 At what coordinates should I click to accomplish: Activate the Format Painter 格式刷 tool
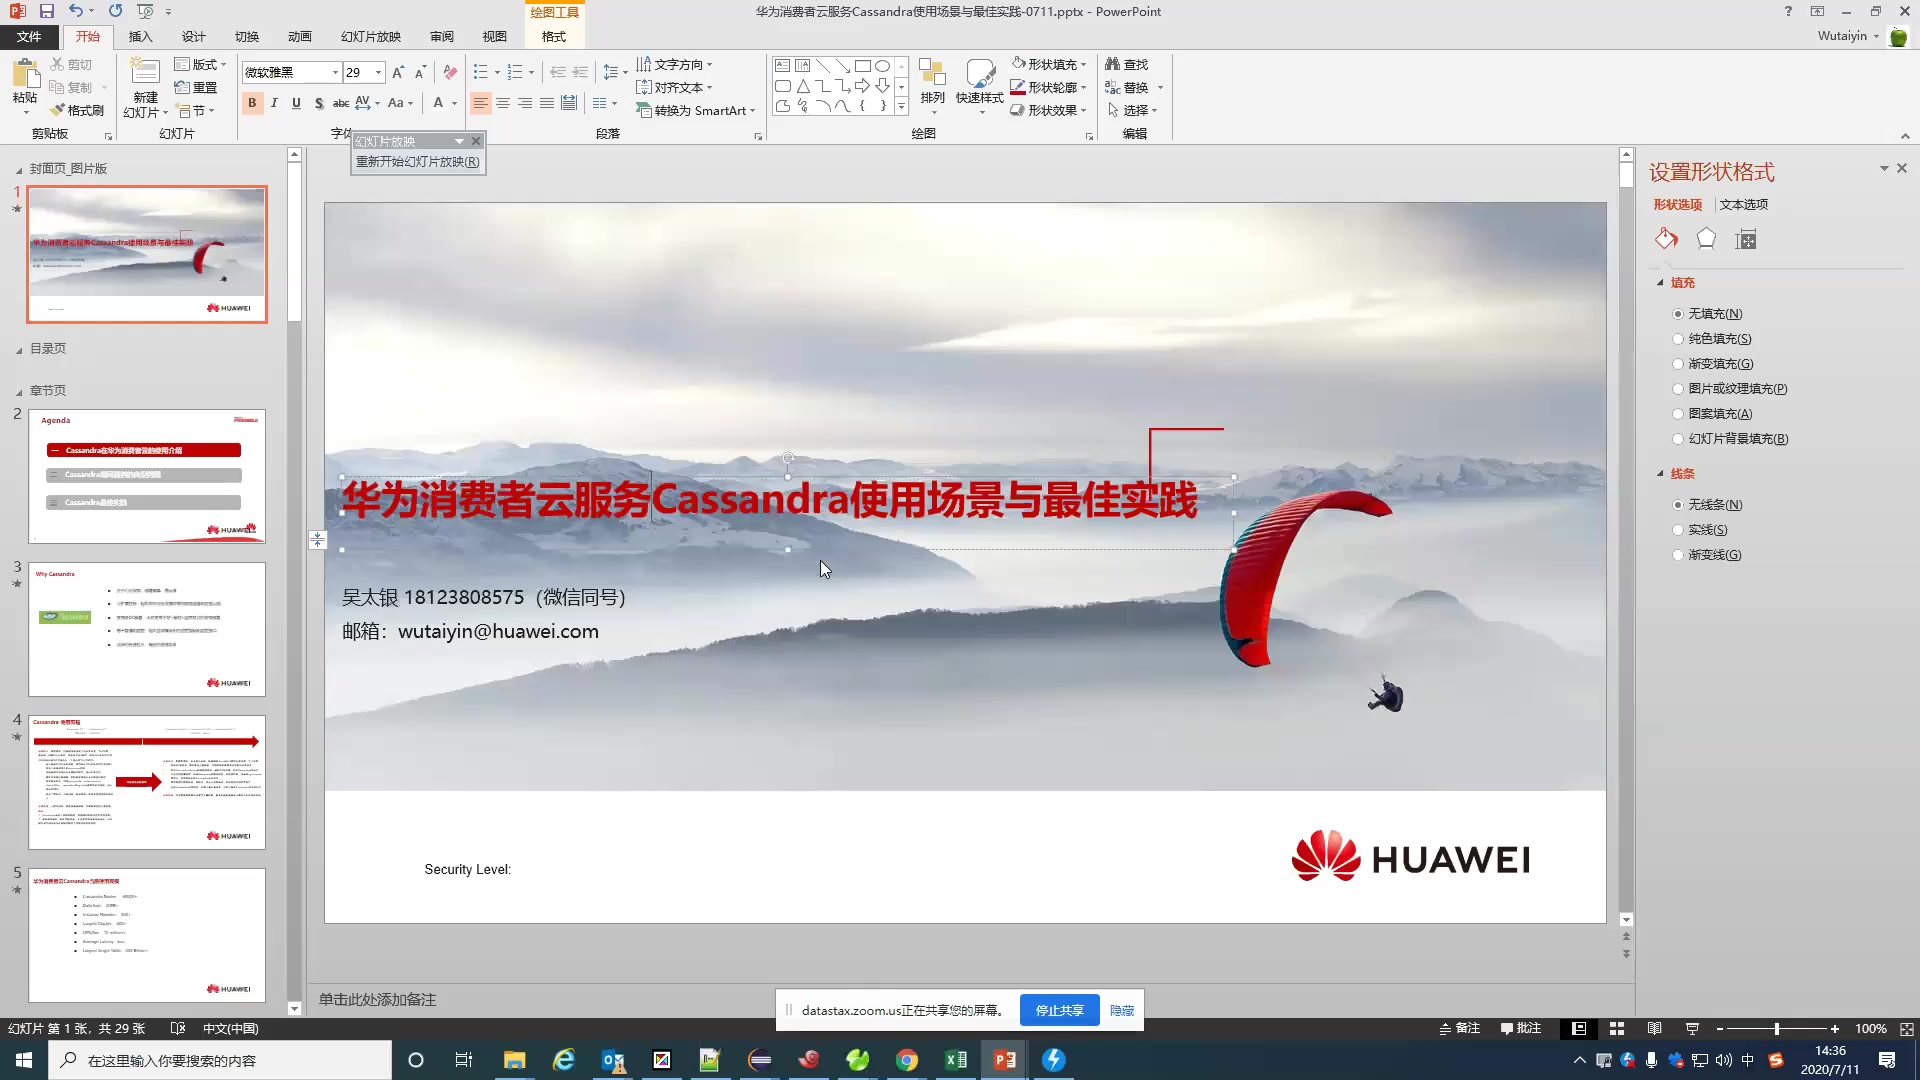tap(78, 110)
